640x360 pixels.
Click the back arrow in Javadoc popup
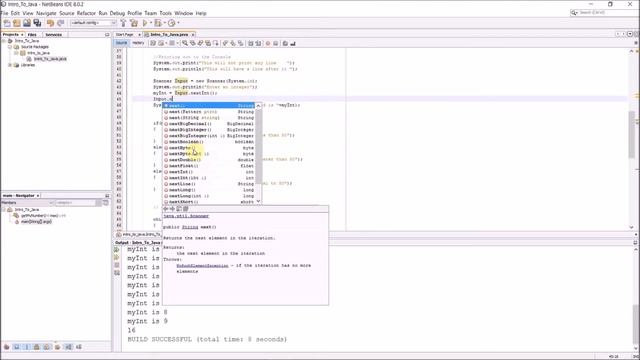166,209
